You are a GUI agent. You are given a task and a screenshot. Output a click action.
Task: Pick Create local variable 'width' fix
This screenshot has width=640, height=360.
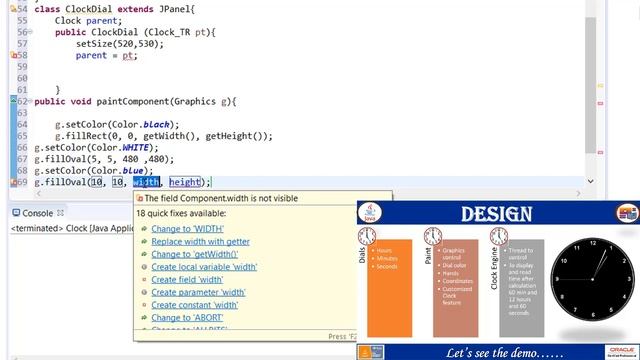coord(204,267)
